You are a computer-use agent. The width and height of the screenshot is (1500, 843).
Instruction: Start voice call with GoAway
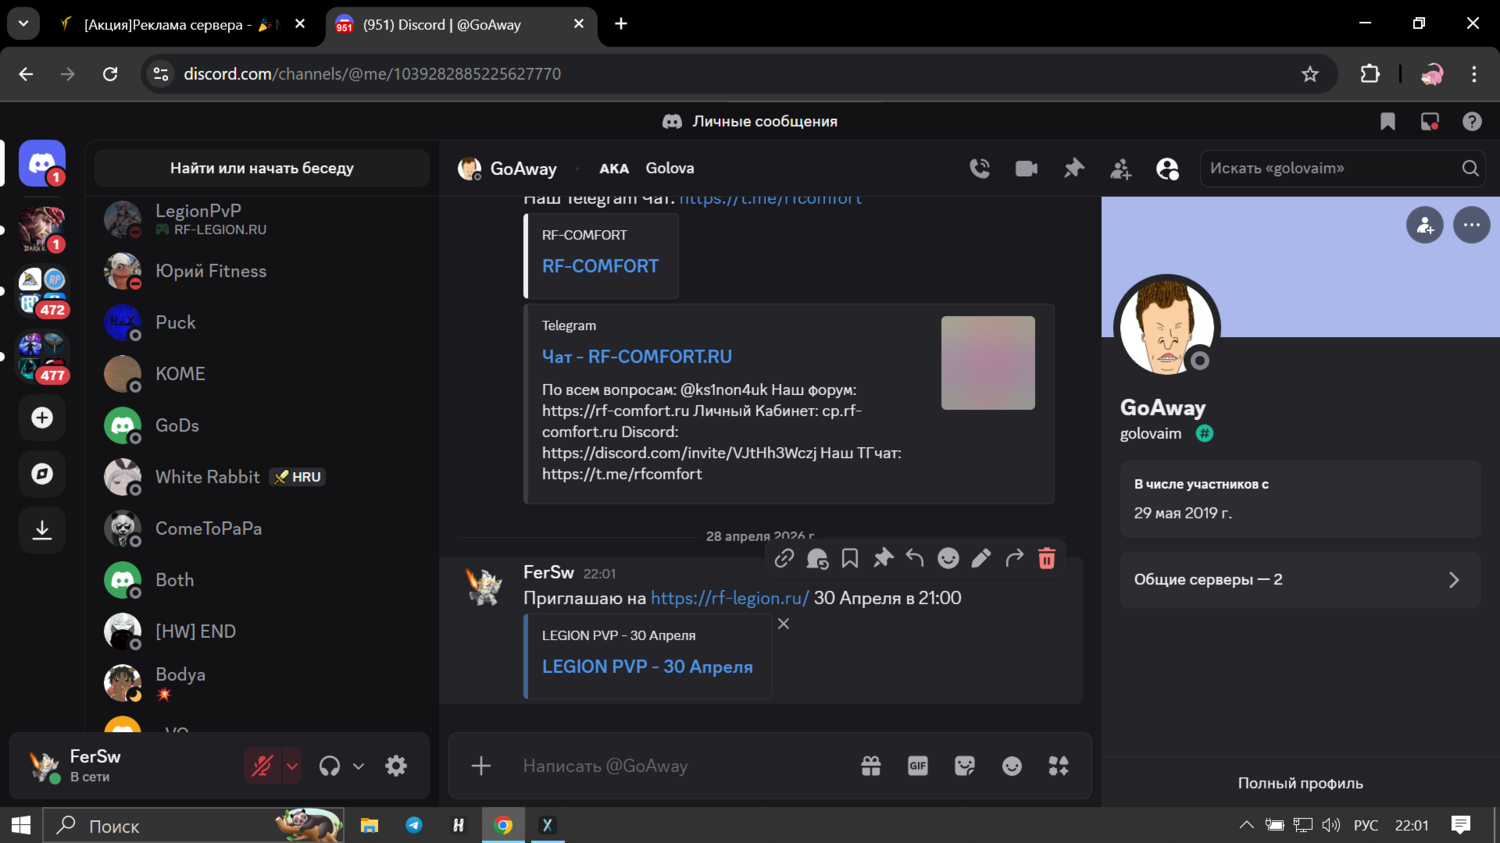pos(980,168)
